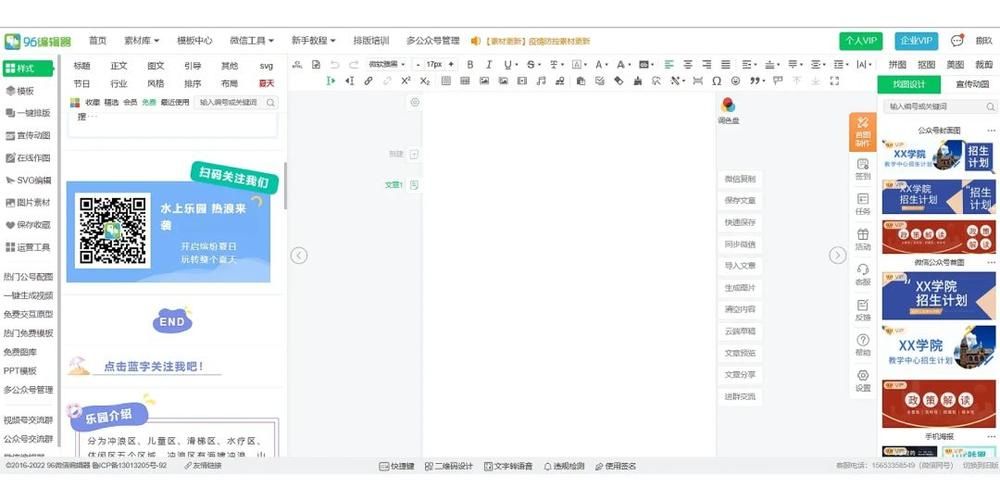The width and height of the screenshot is (1000, 500).
Task: Click the 同步微信 button
Action: point(740,244)
